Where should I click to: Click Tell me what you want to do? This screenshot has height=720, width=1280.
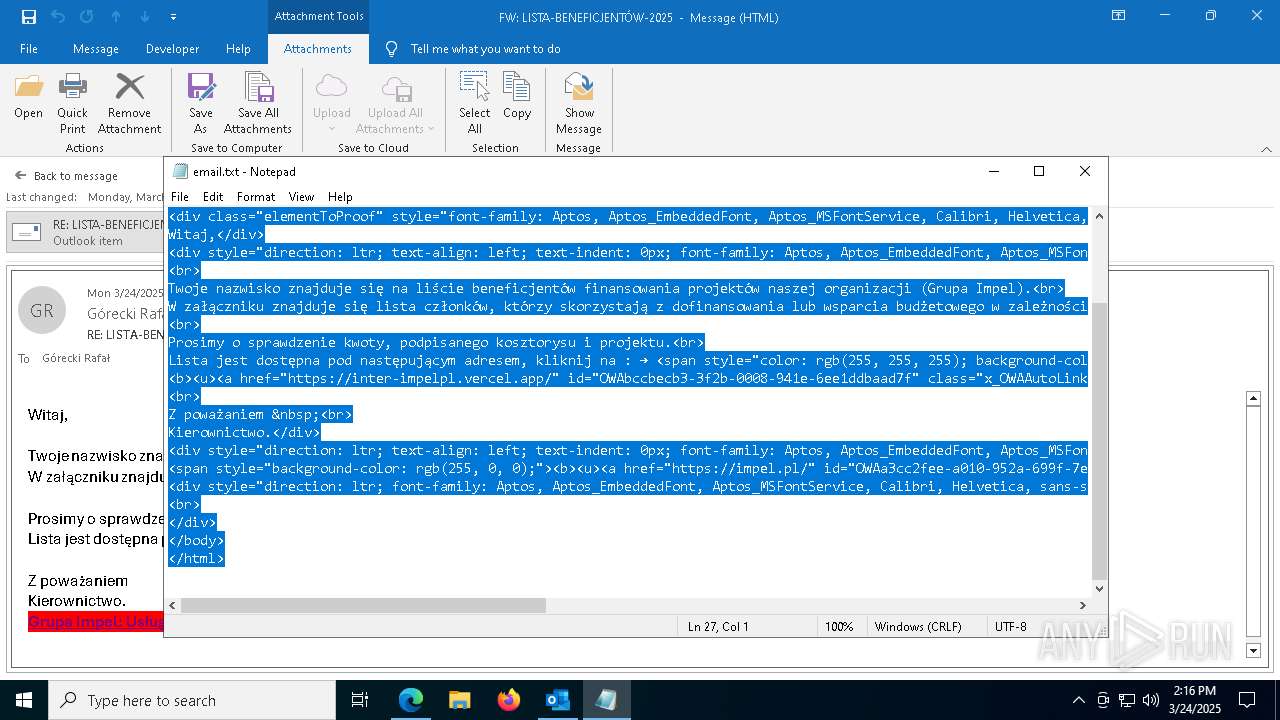tap(485, 49)
